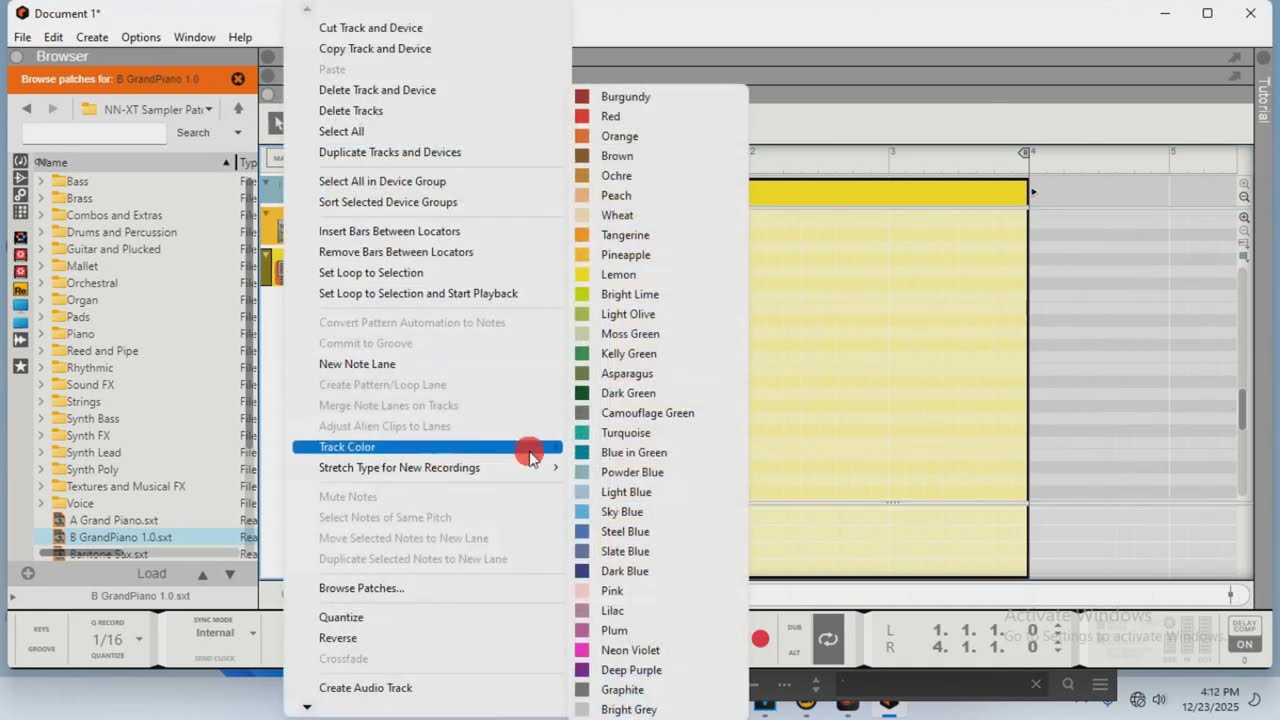Click the taskbar volume speaker icon

click(1160, 699)
